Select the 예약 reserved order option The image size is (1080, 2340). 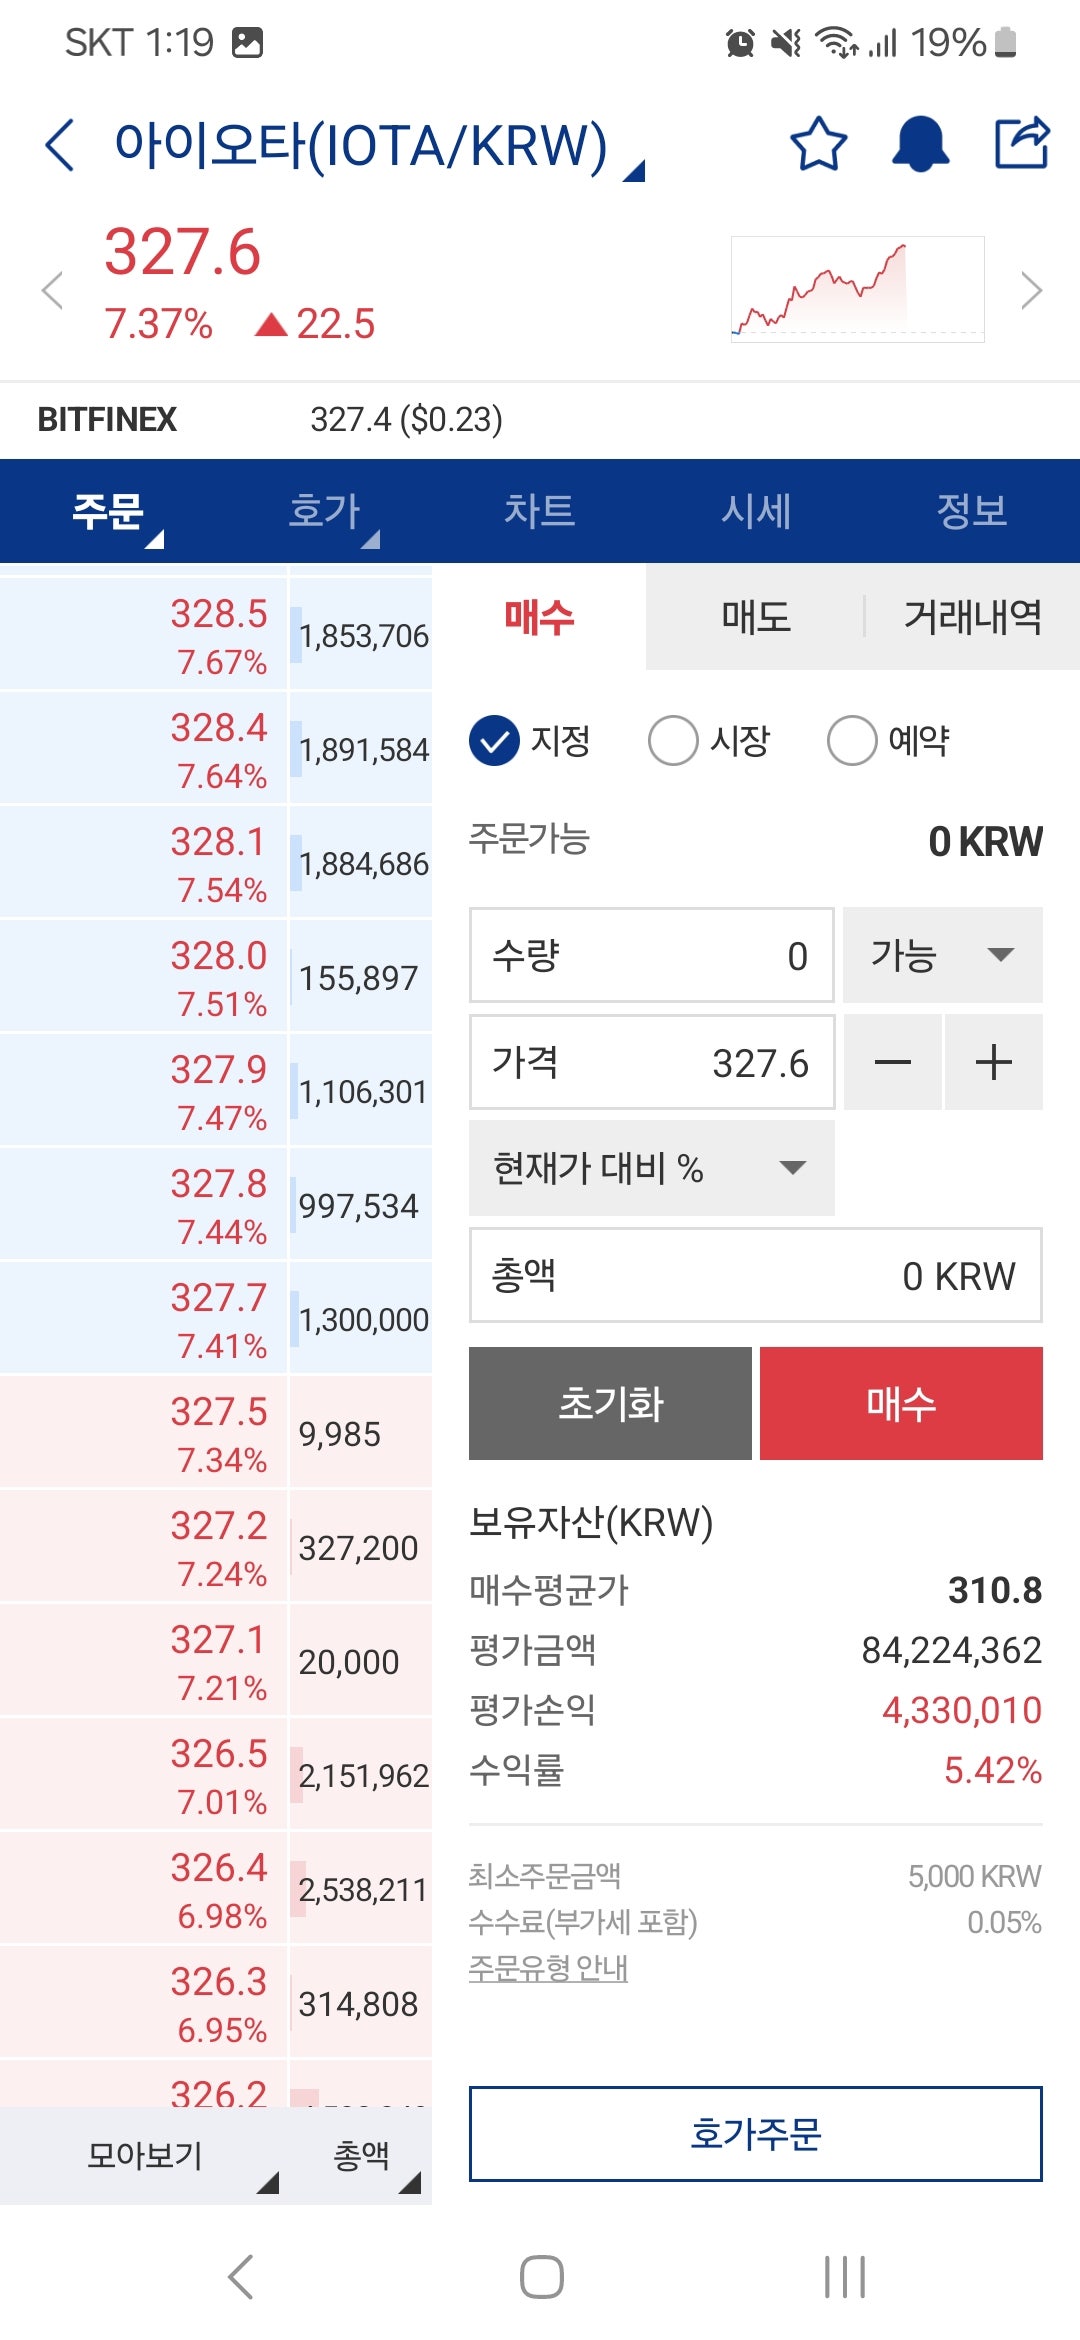852,741
